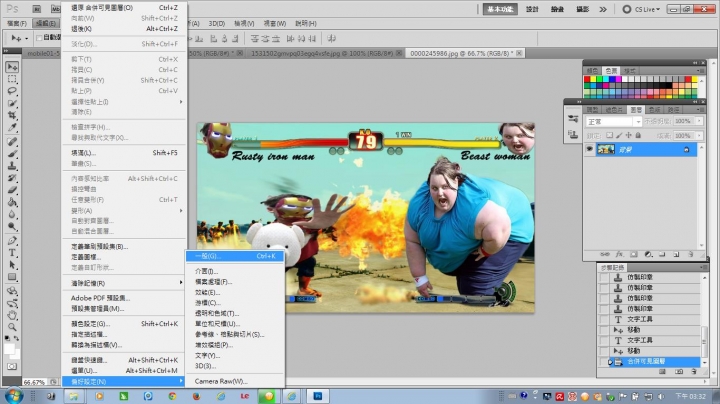The image size is (720, 404).
Task: Click the foreground color swatch in toolbox
Action: click(9, 349)
